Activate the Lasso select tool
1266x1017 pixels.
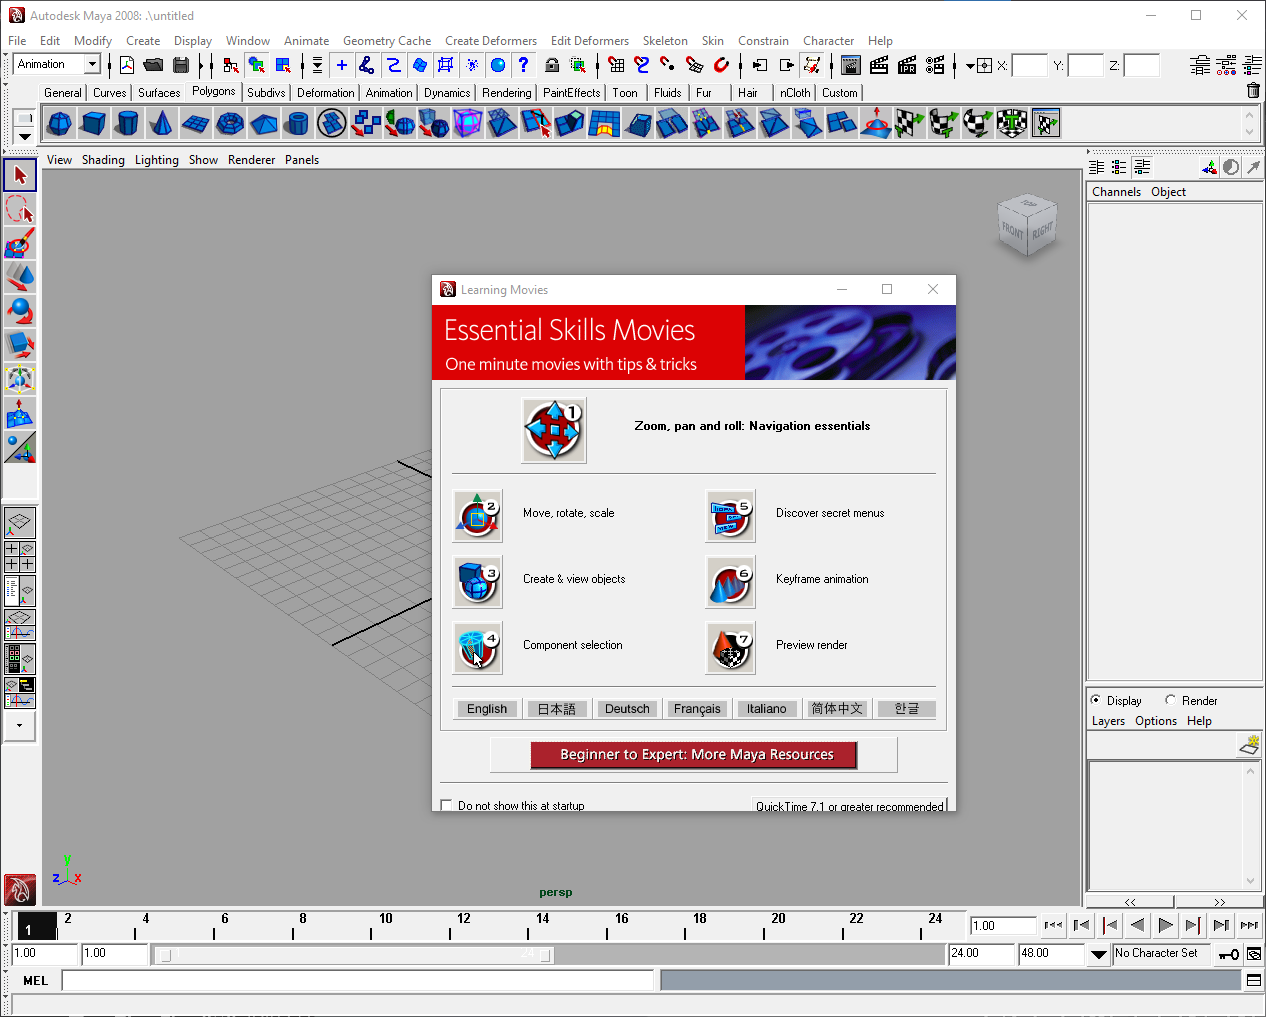click(20, 209)
